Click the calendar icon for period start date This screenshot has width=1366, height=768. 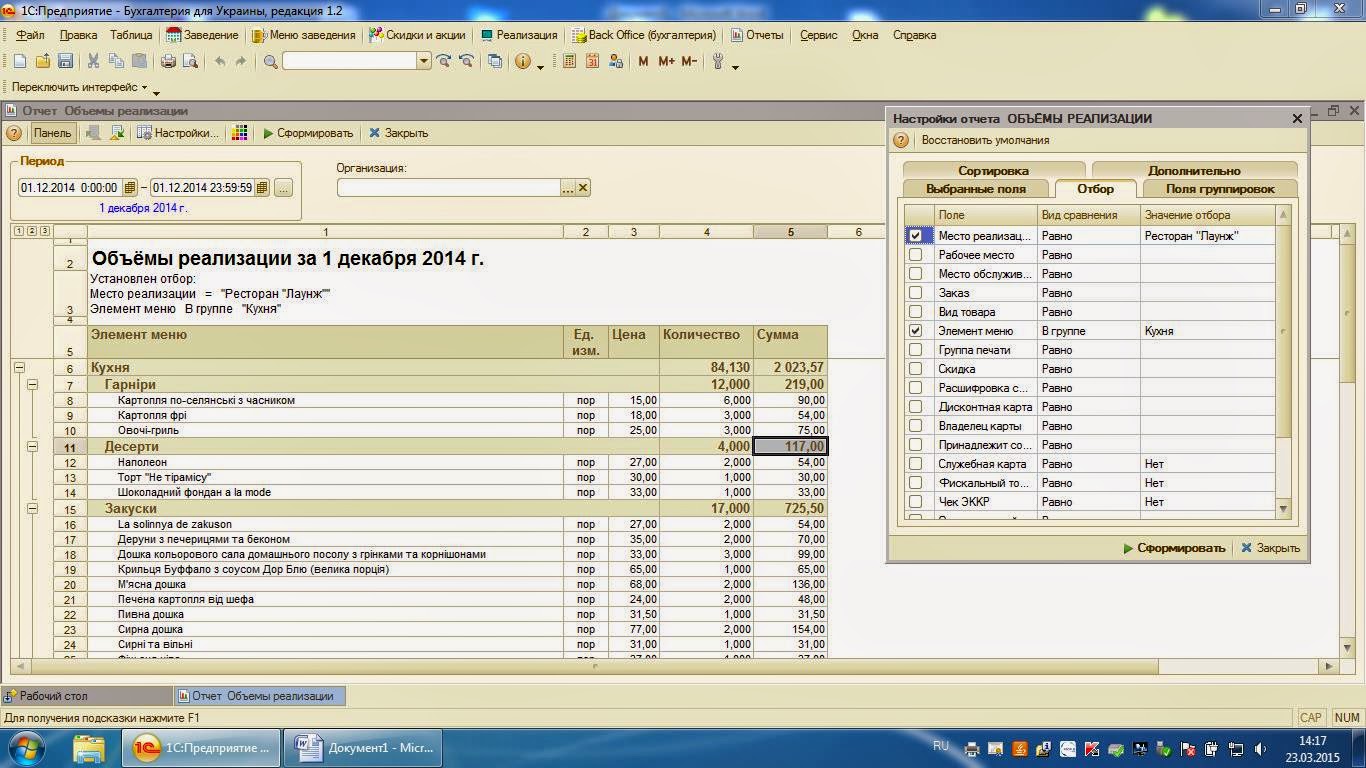click(129, 187)
